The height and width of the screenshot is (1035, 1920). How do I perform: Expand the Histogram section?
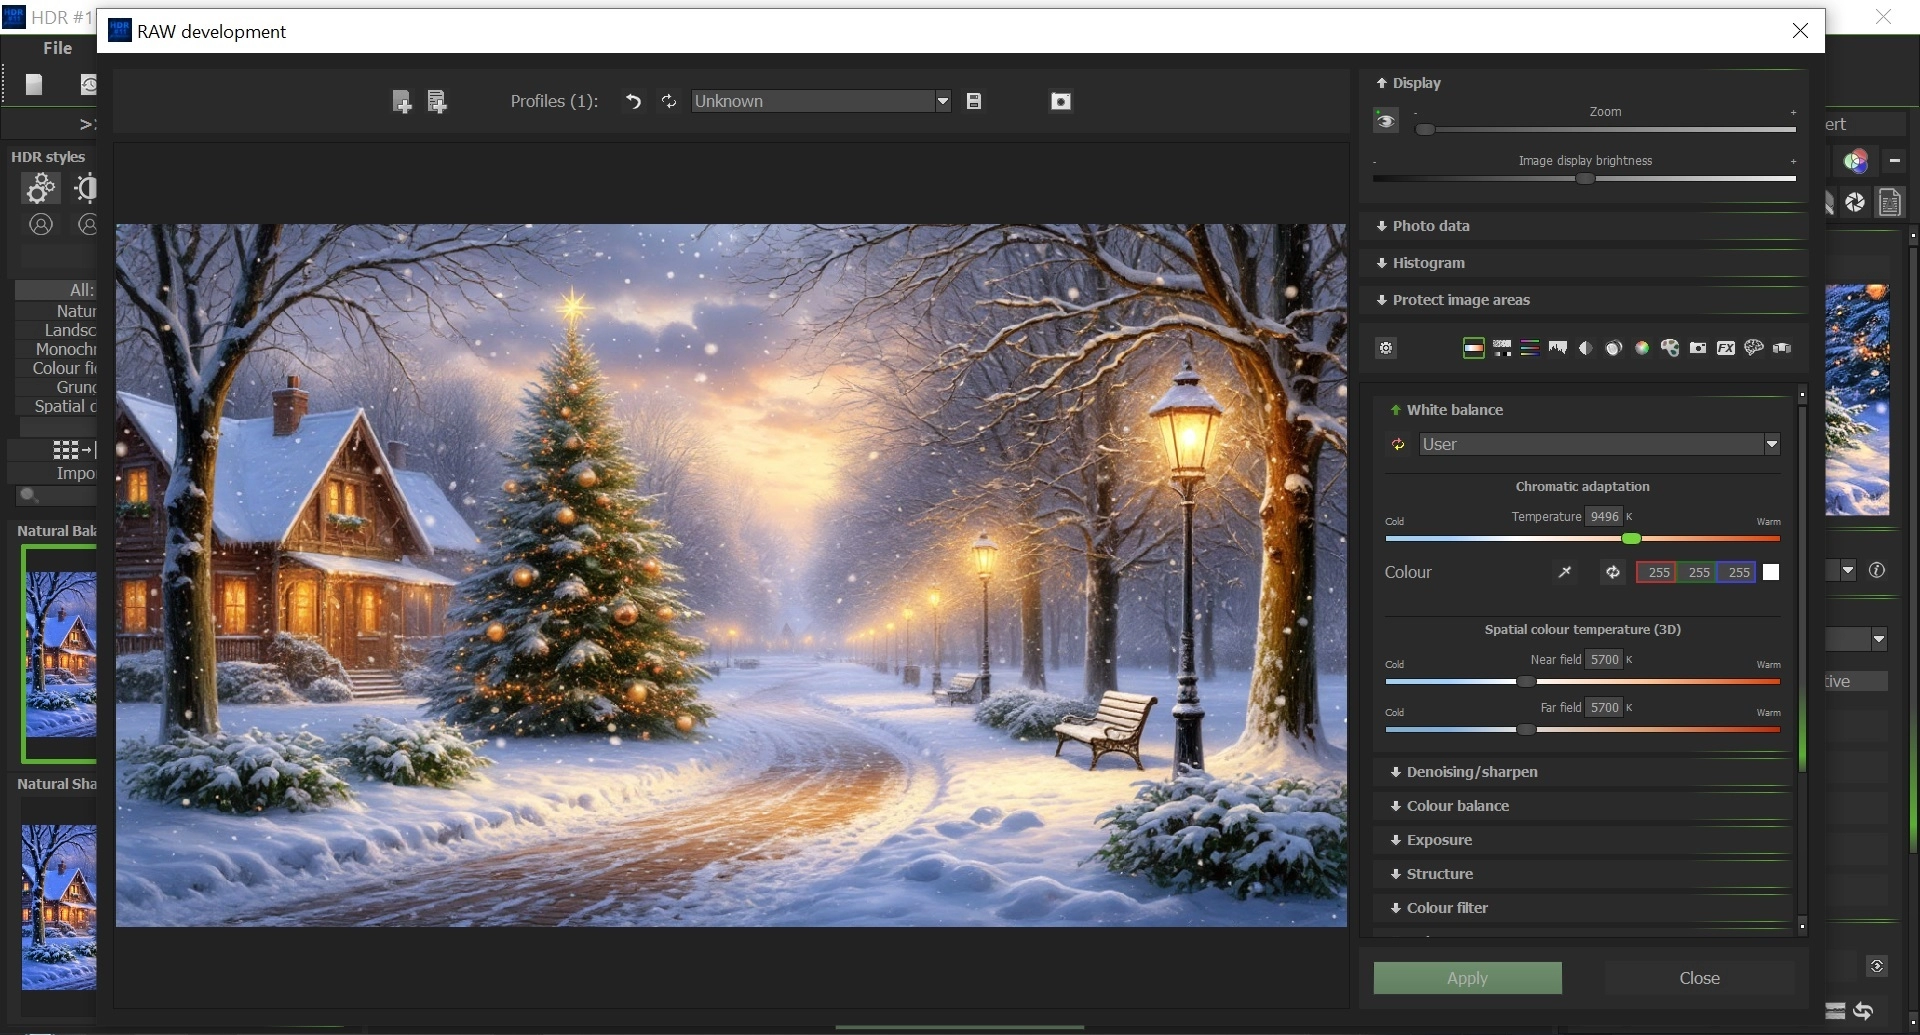1428,263
